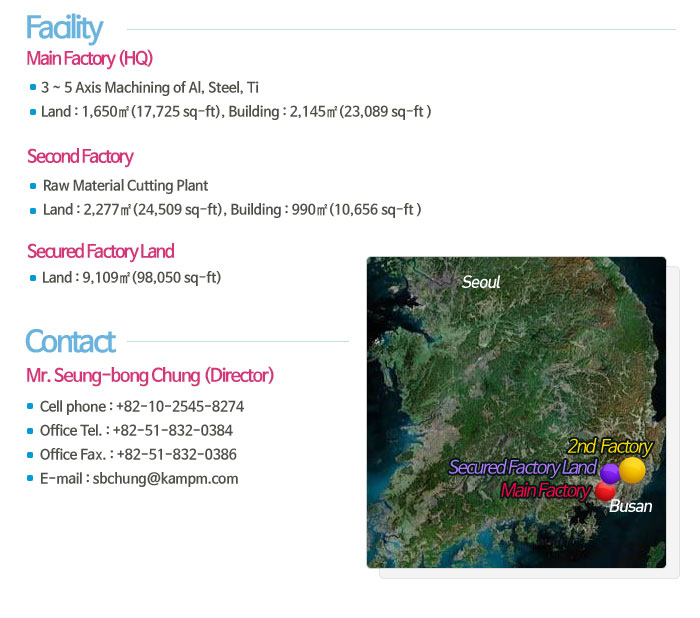
Task: Click the Raw Material Cutting Plant line
Action: point(125,186)
